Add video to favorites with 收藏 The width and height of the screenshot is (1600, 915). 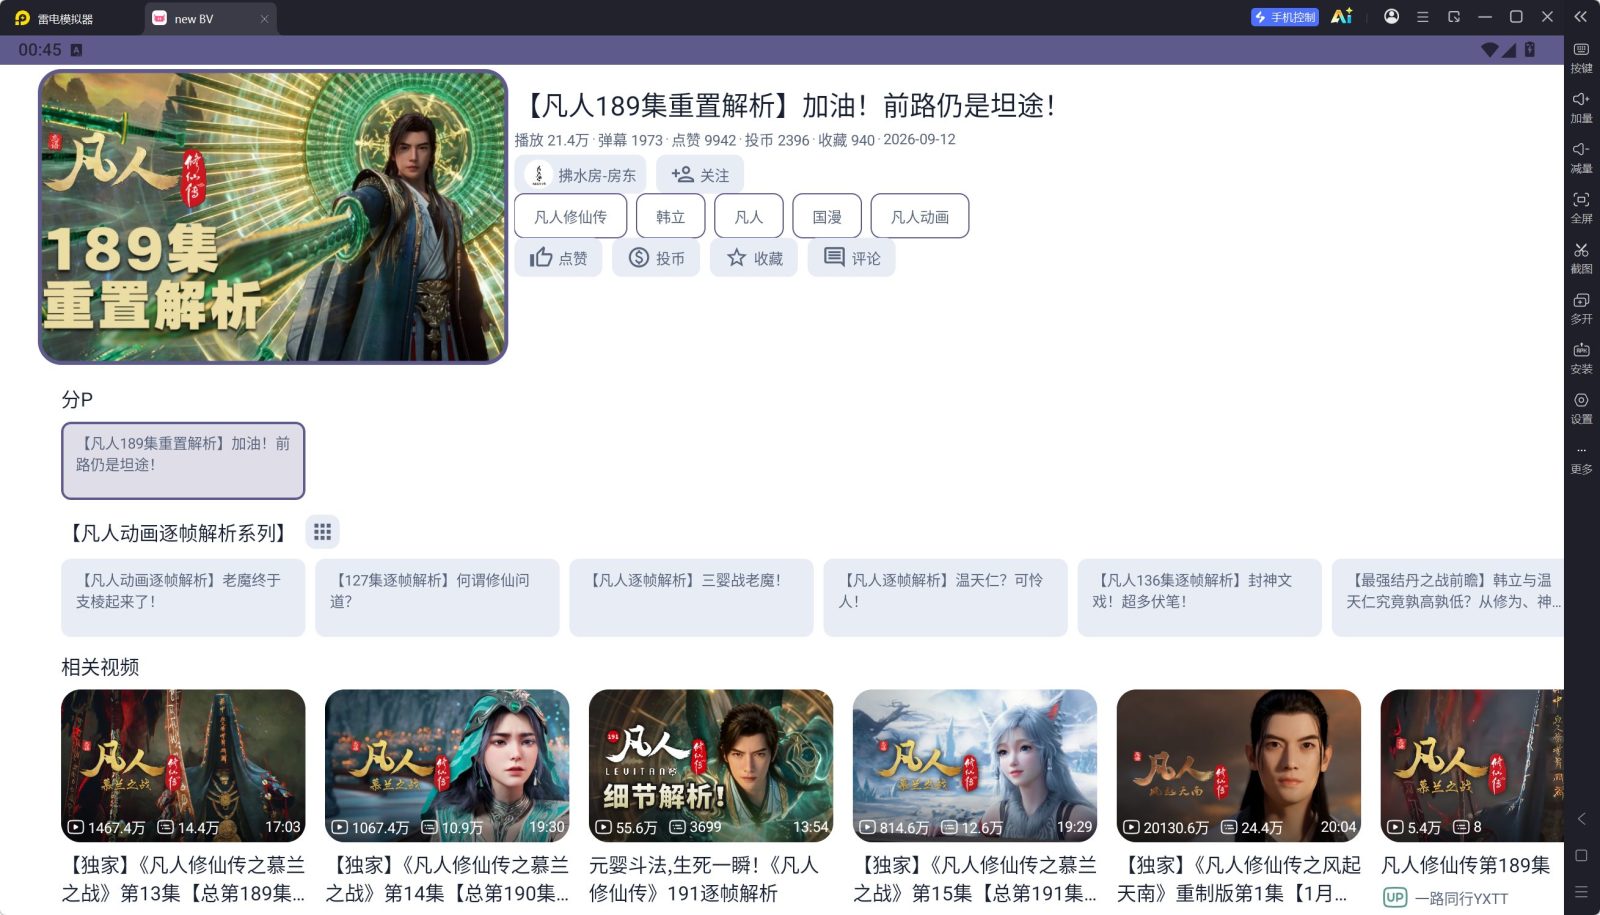[x=754, y=258]
